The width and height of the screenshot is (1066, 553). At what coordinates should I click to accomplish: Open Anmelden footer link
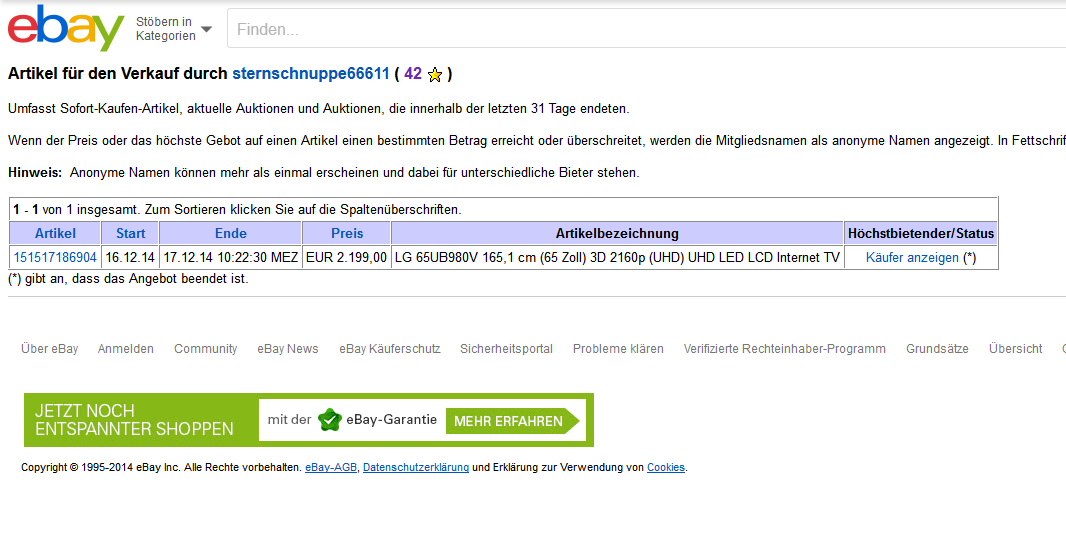tap(126, 349)
